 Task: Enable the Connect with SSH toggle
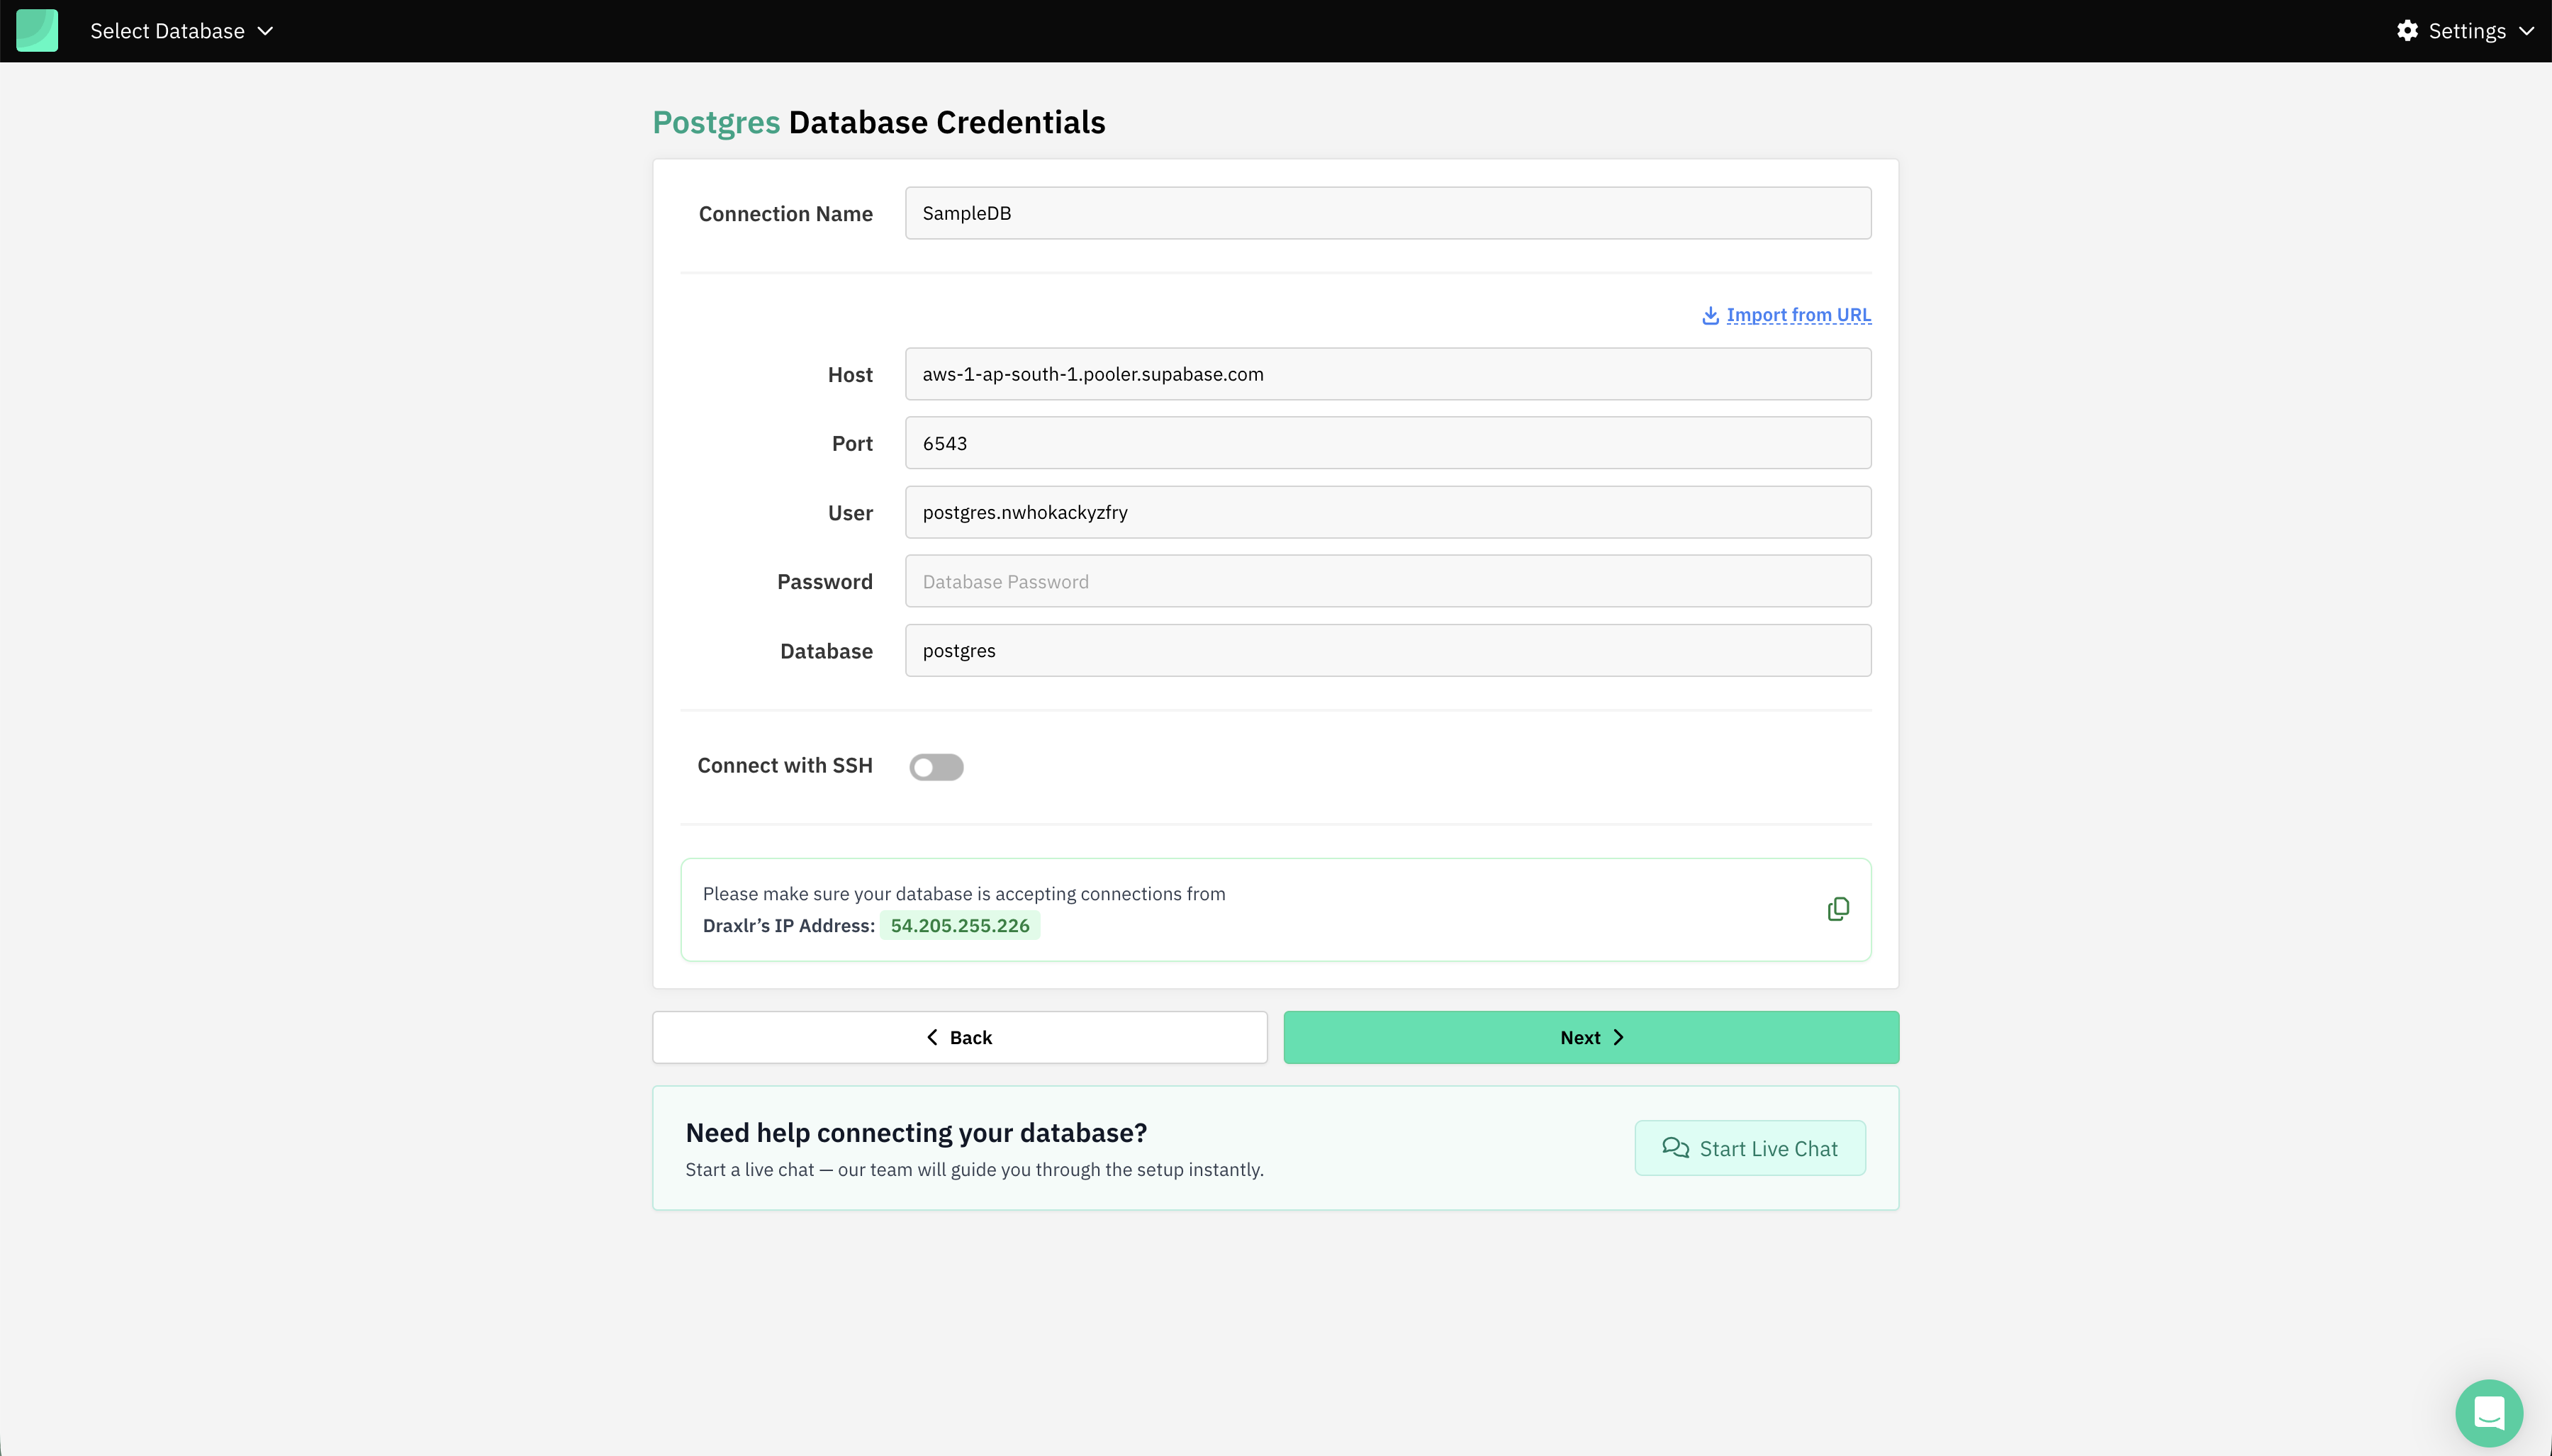(936, 767)
